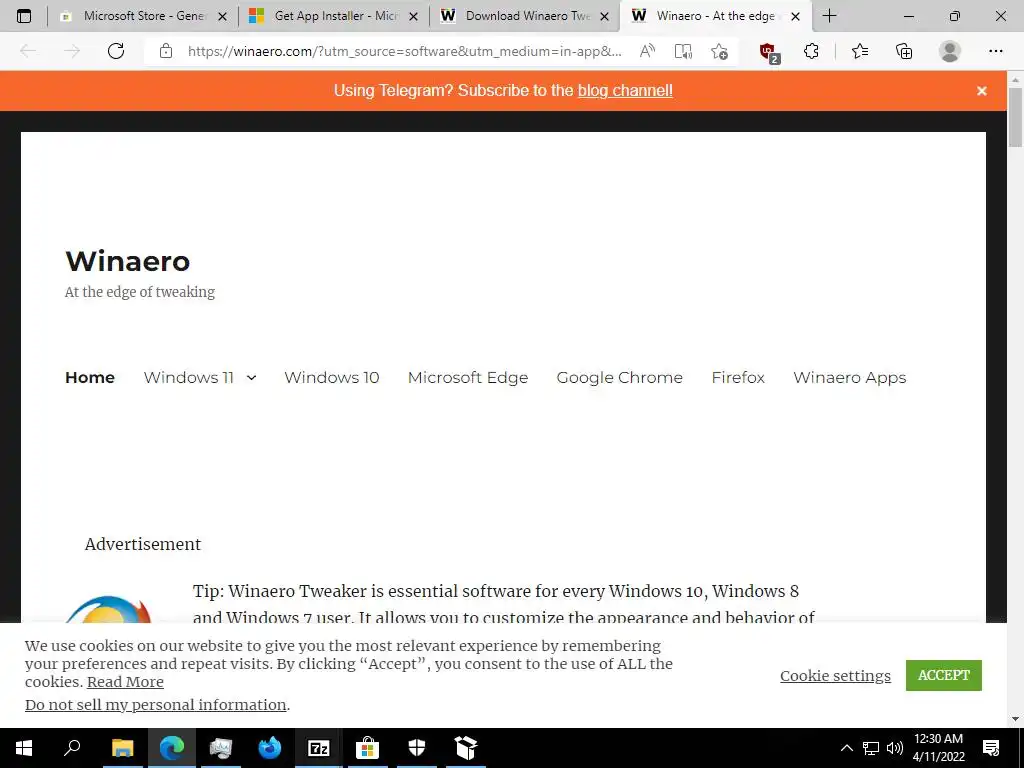Switch to the Microsoft Store tab

coord(144,16)
